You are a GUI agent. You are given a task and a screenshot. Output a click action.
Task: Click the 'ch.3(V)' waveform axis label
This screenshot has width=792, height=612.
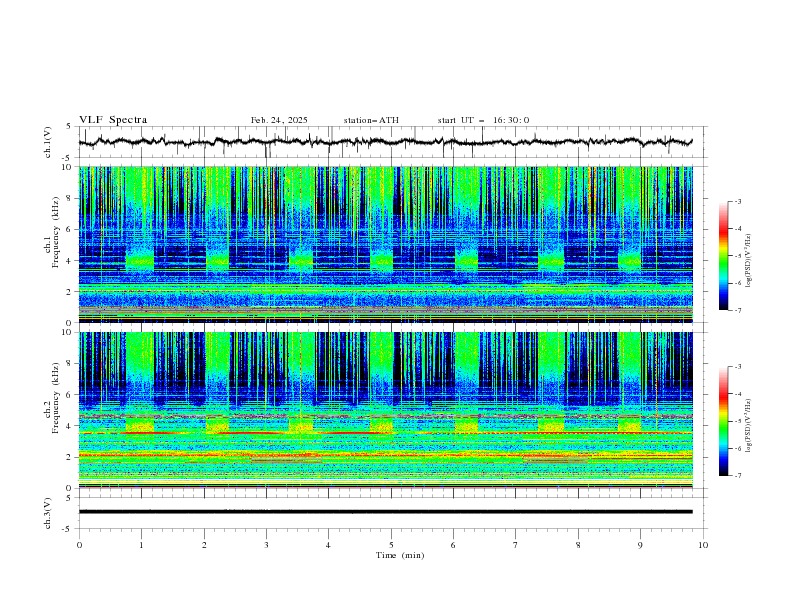[x=48, y=513]
